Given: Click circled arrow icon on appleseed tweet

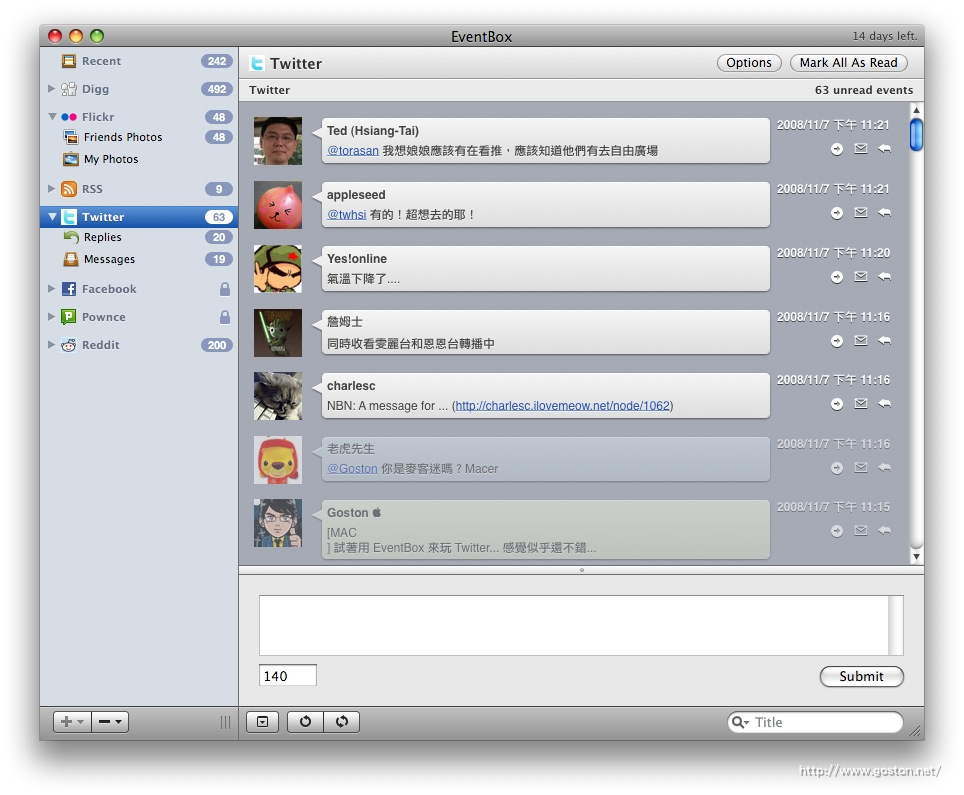Looking at the screenshot, I should (837, 213).
